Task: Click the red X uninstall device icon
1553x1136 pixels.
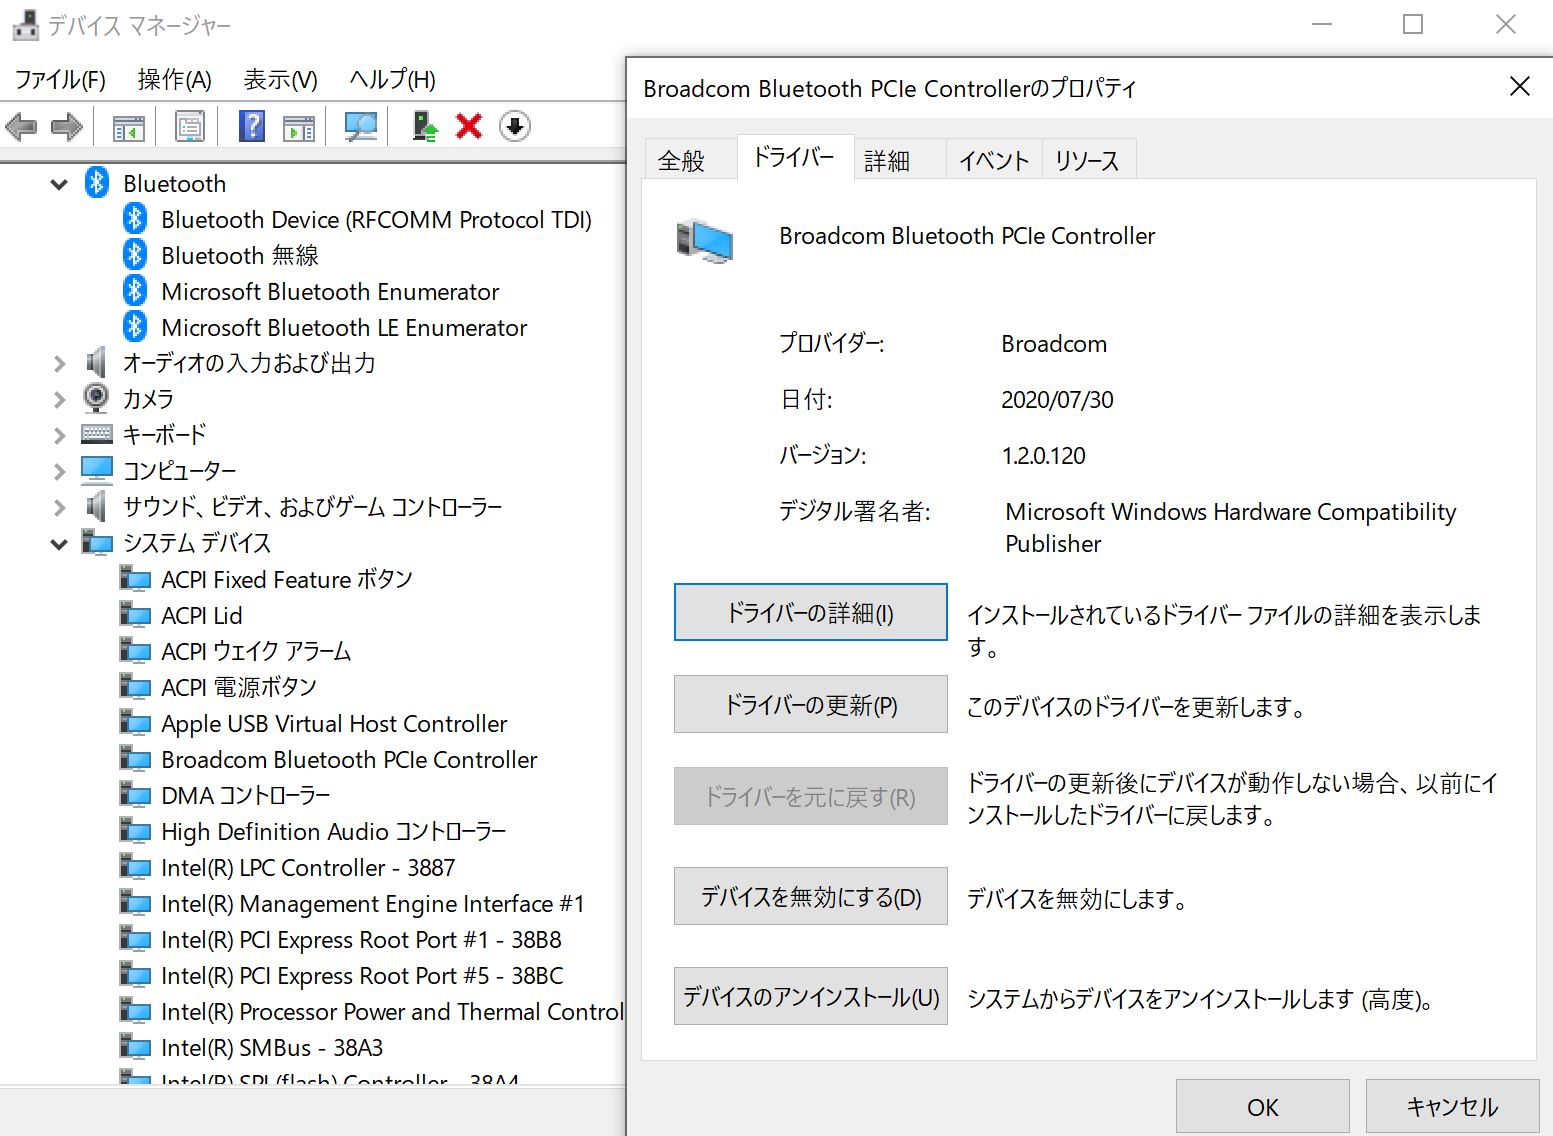Action: (469, 126)
